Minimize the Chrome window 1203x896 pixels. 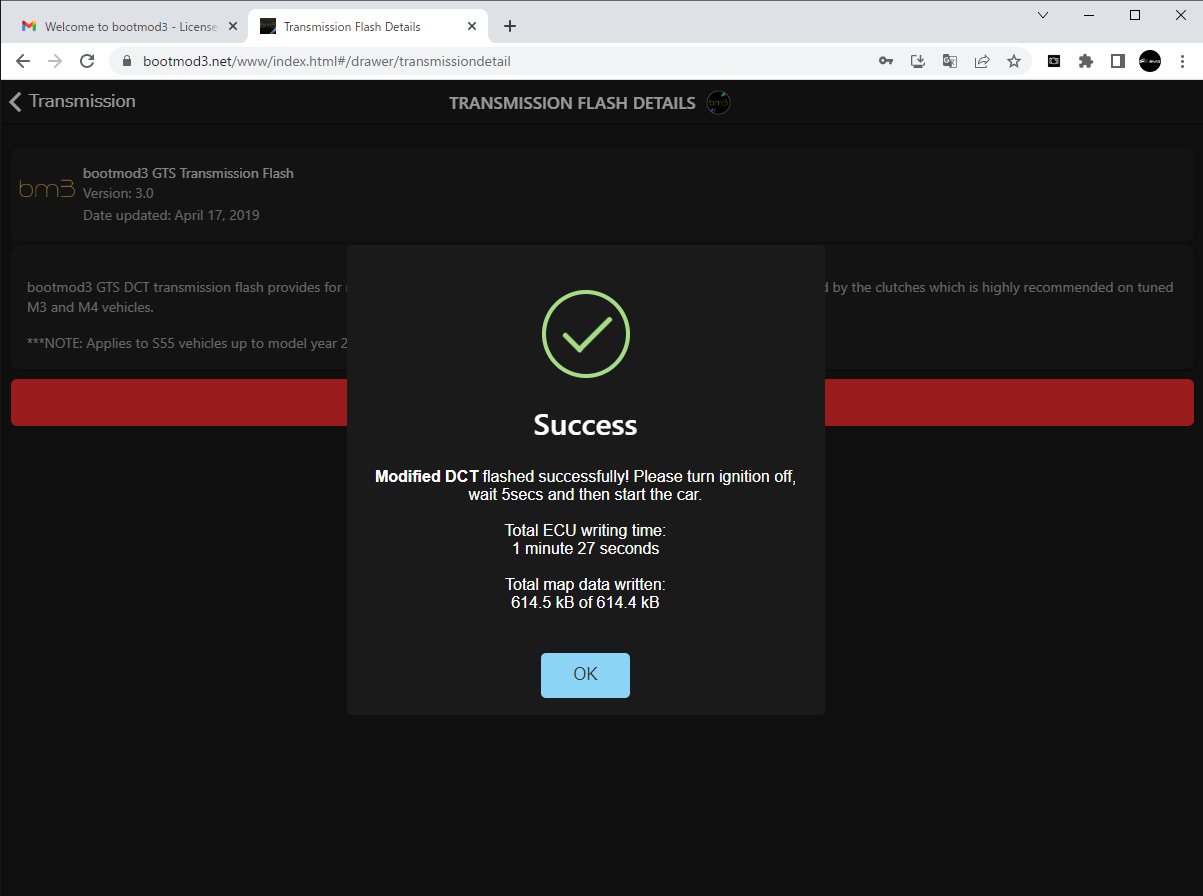coord(1089,15)
